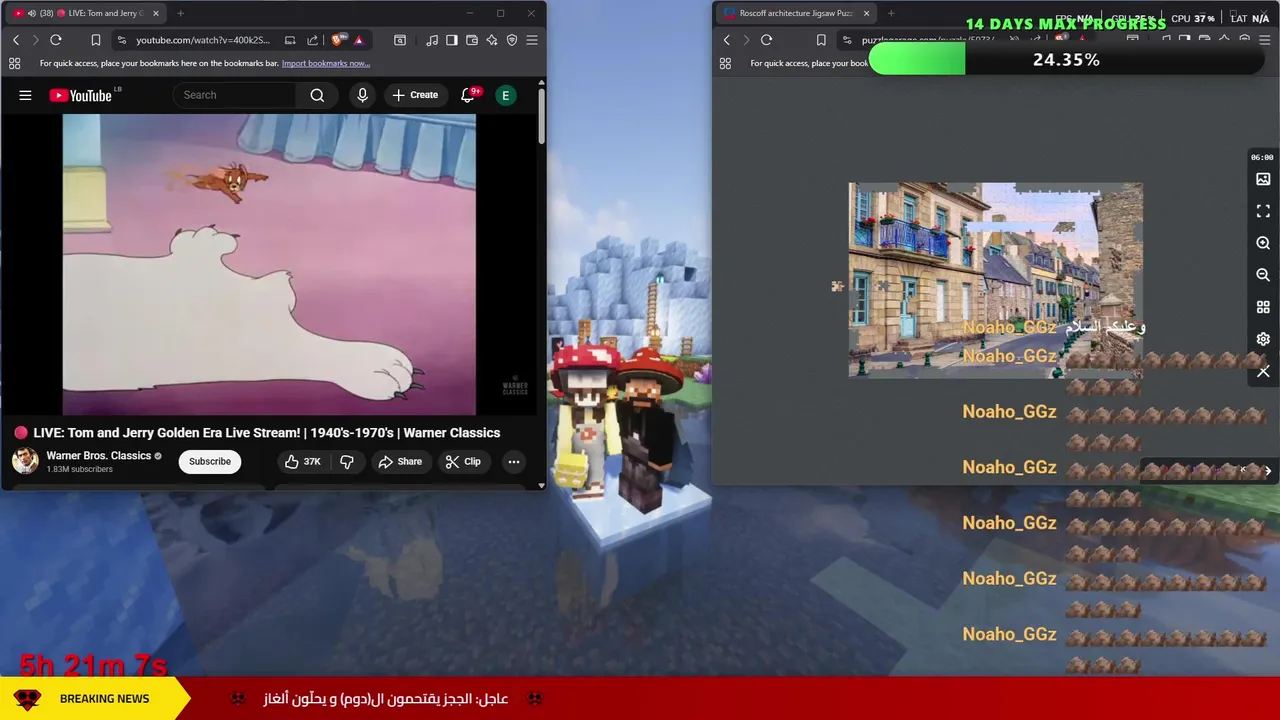Open Brave Shields lion icon in YouTube window
Screen dimensions: 1280x720
point(338,40)
